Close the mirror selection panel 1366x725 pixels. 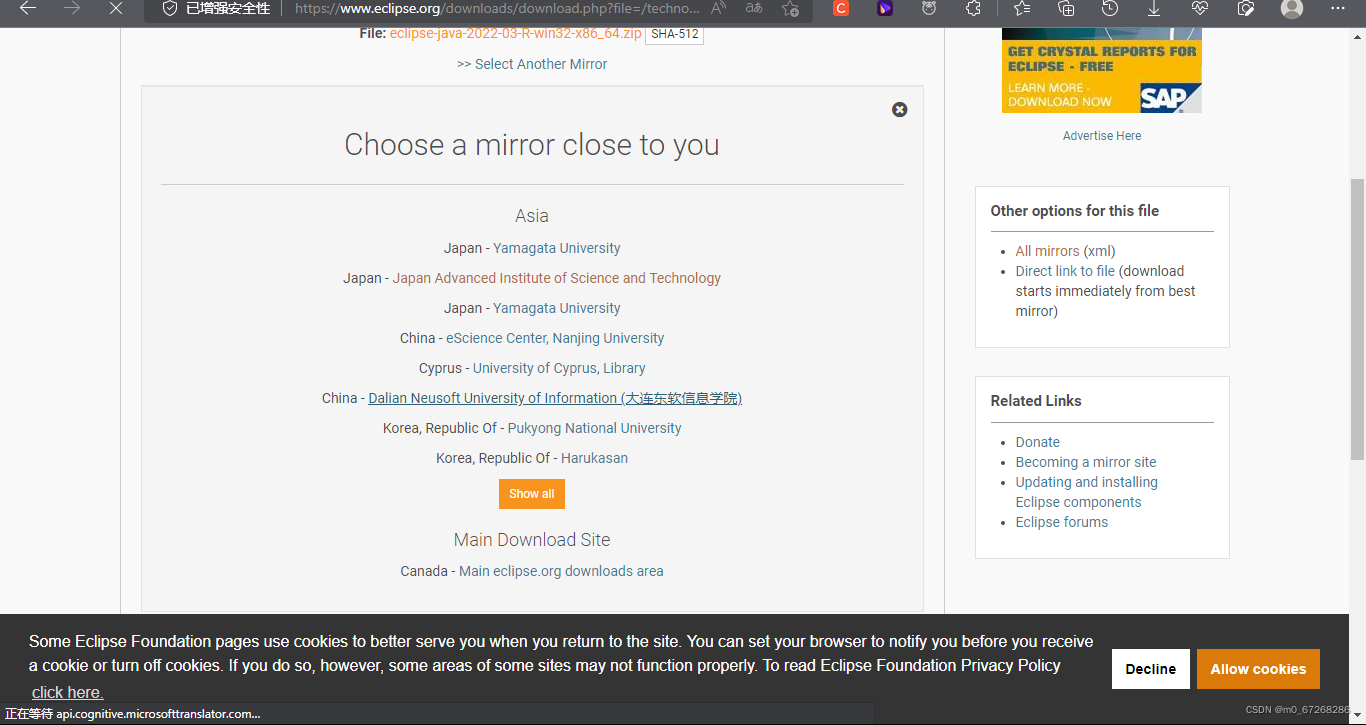[899, 109]
